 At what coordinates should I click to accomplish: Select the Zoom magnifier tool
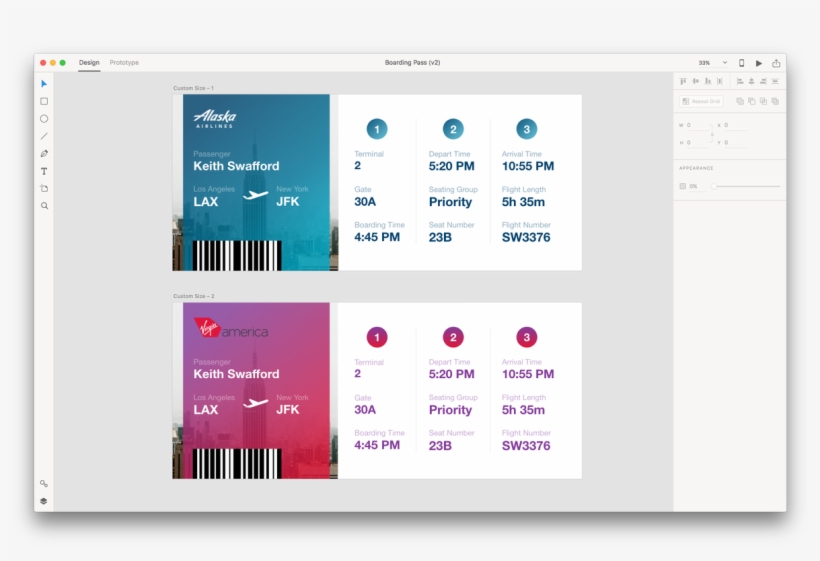44,206
